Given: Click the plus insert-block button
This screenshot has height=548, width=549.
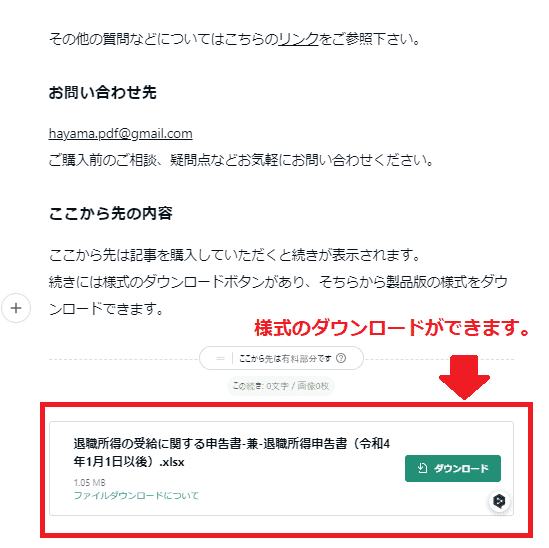Looking at the screenshot, I should click(16, 308).
